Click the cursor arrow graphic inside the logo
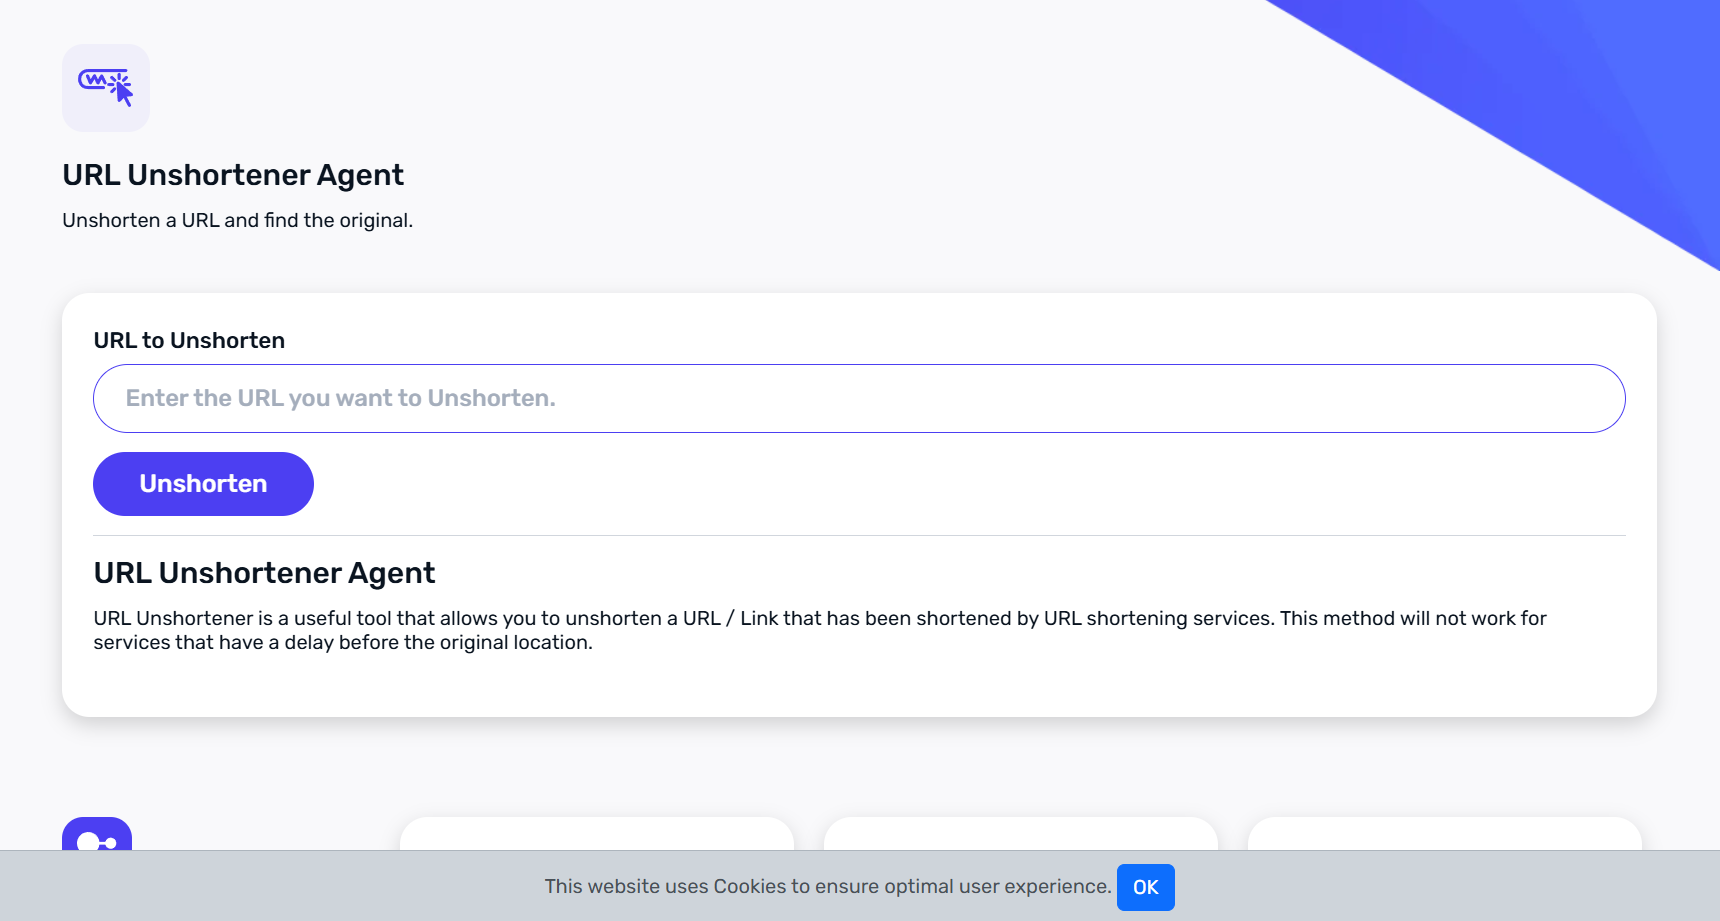 point(123,93)
